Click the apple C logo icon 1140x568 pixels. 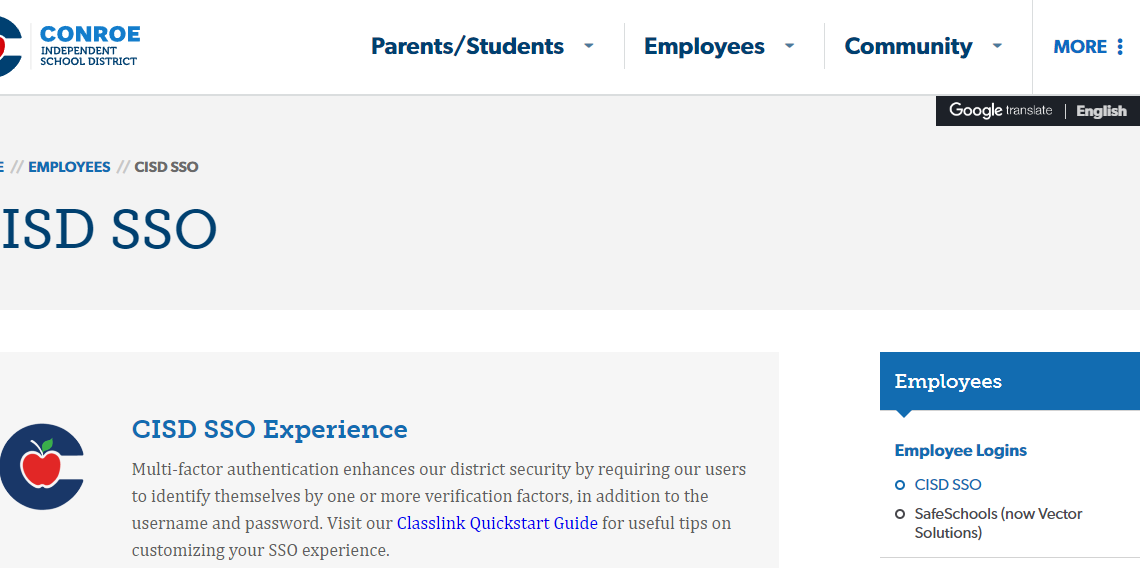click(x=42, y=467)
